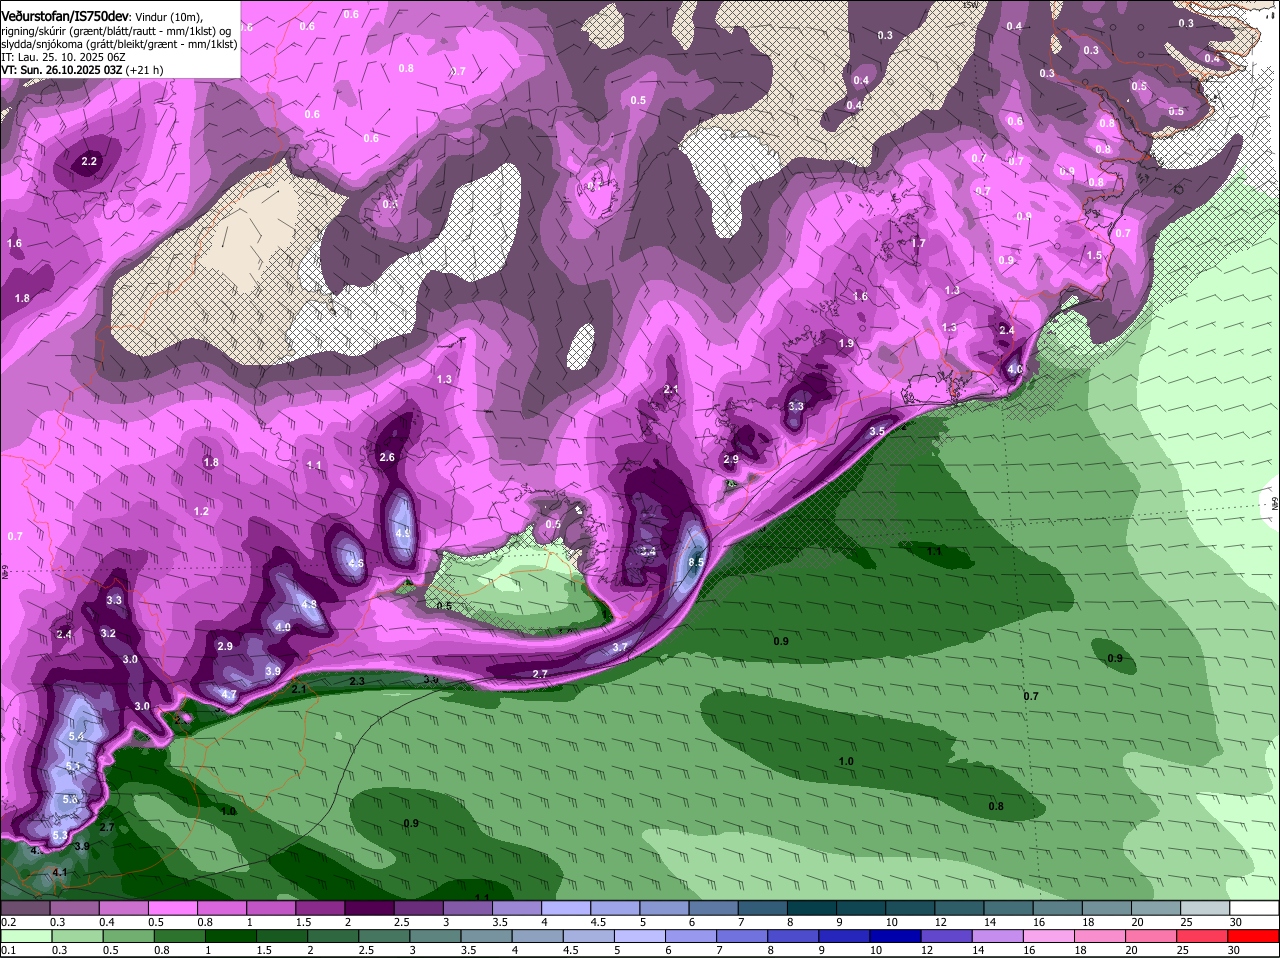Click the 4.1 value on the map
The height and width of the screenshot is (958, 1280).
point(59,872)
